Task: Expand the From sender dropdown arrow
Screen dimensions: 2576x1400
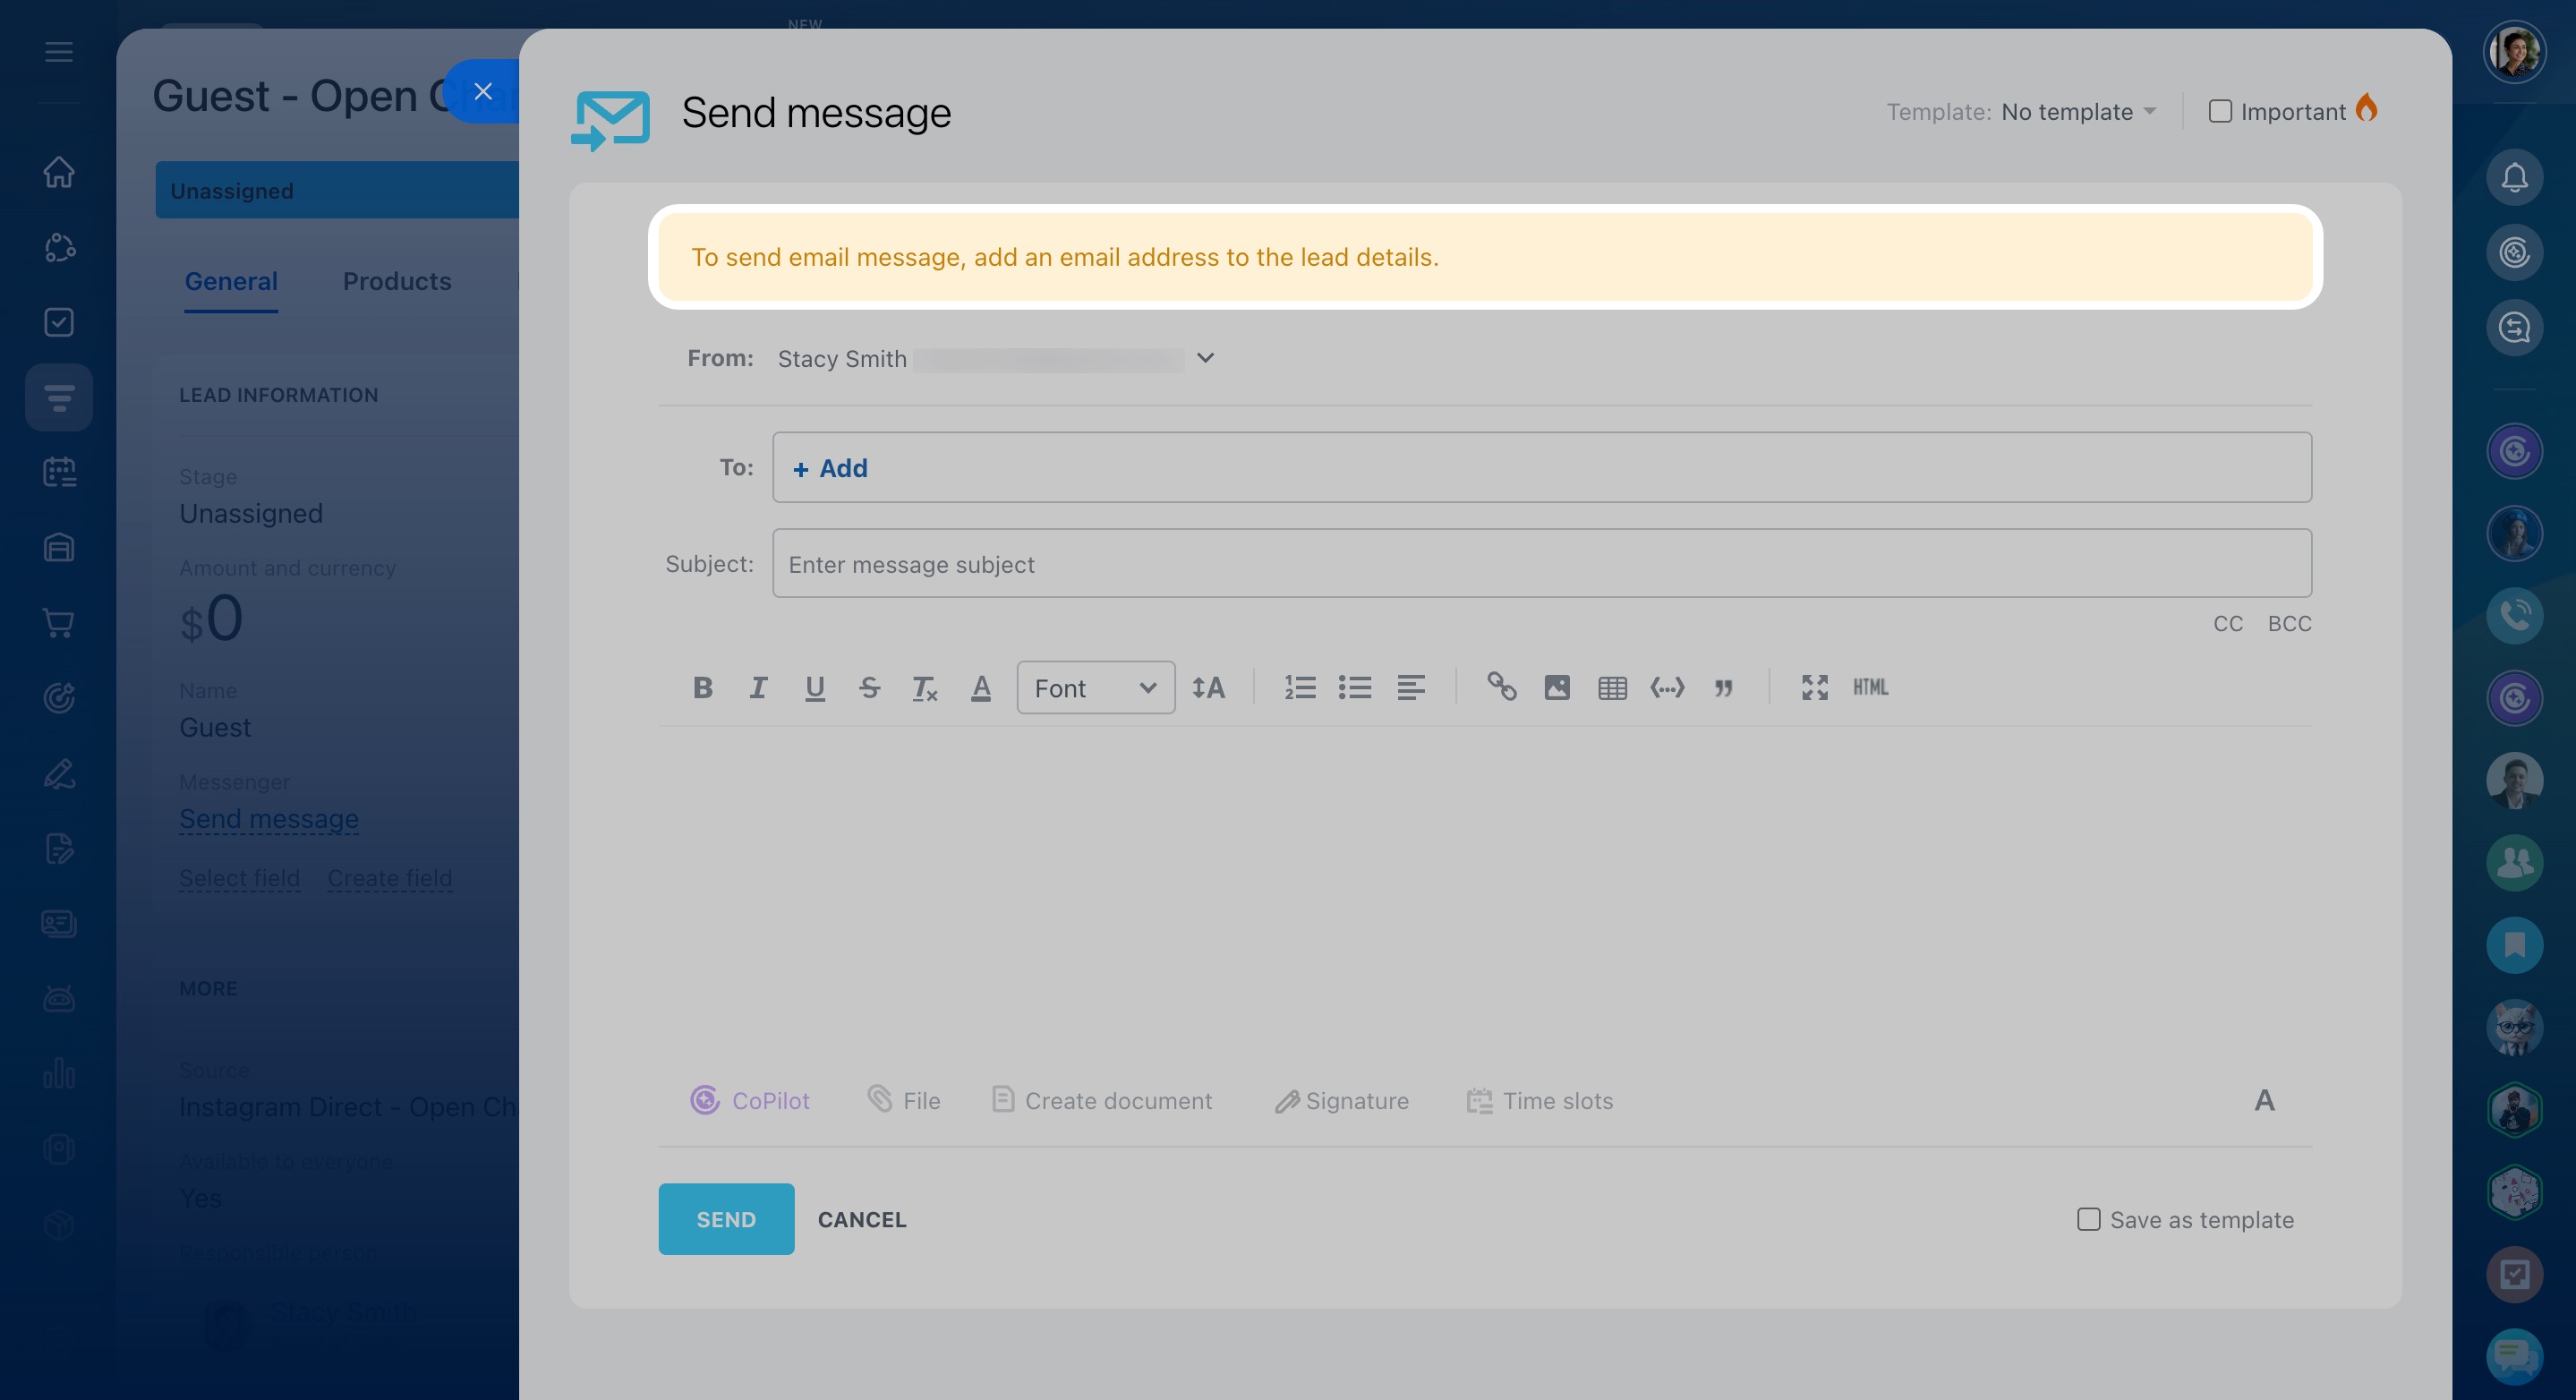Action: coord(1205,358)
